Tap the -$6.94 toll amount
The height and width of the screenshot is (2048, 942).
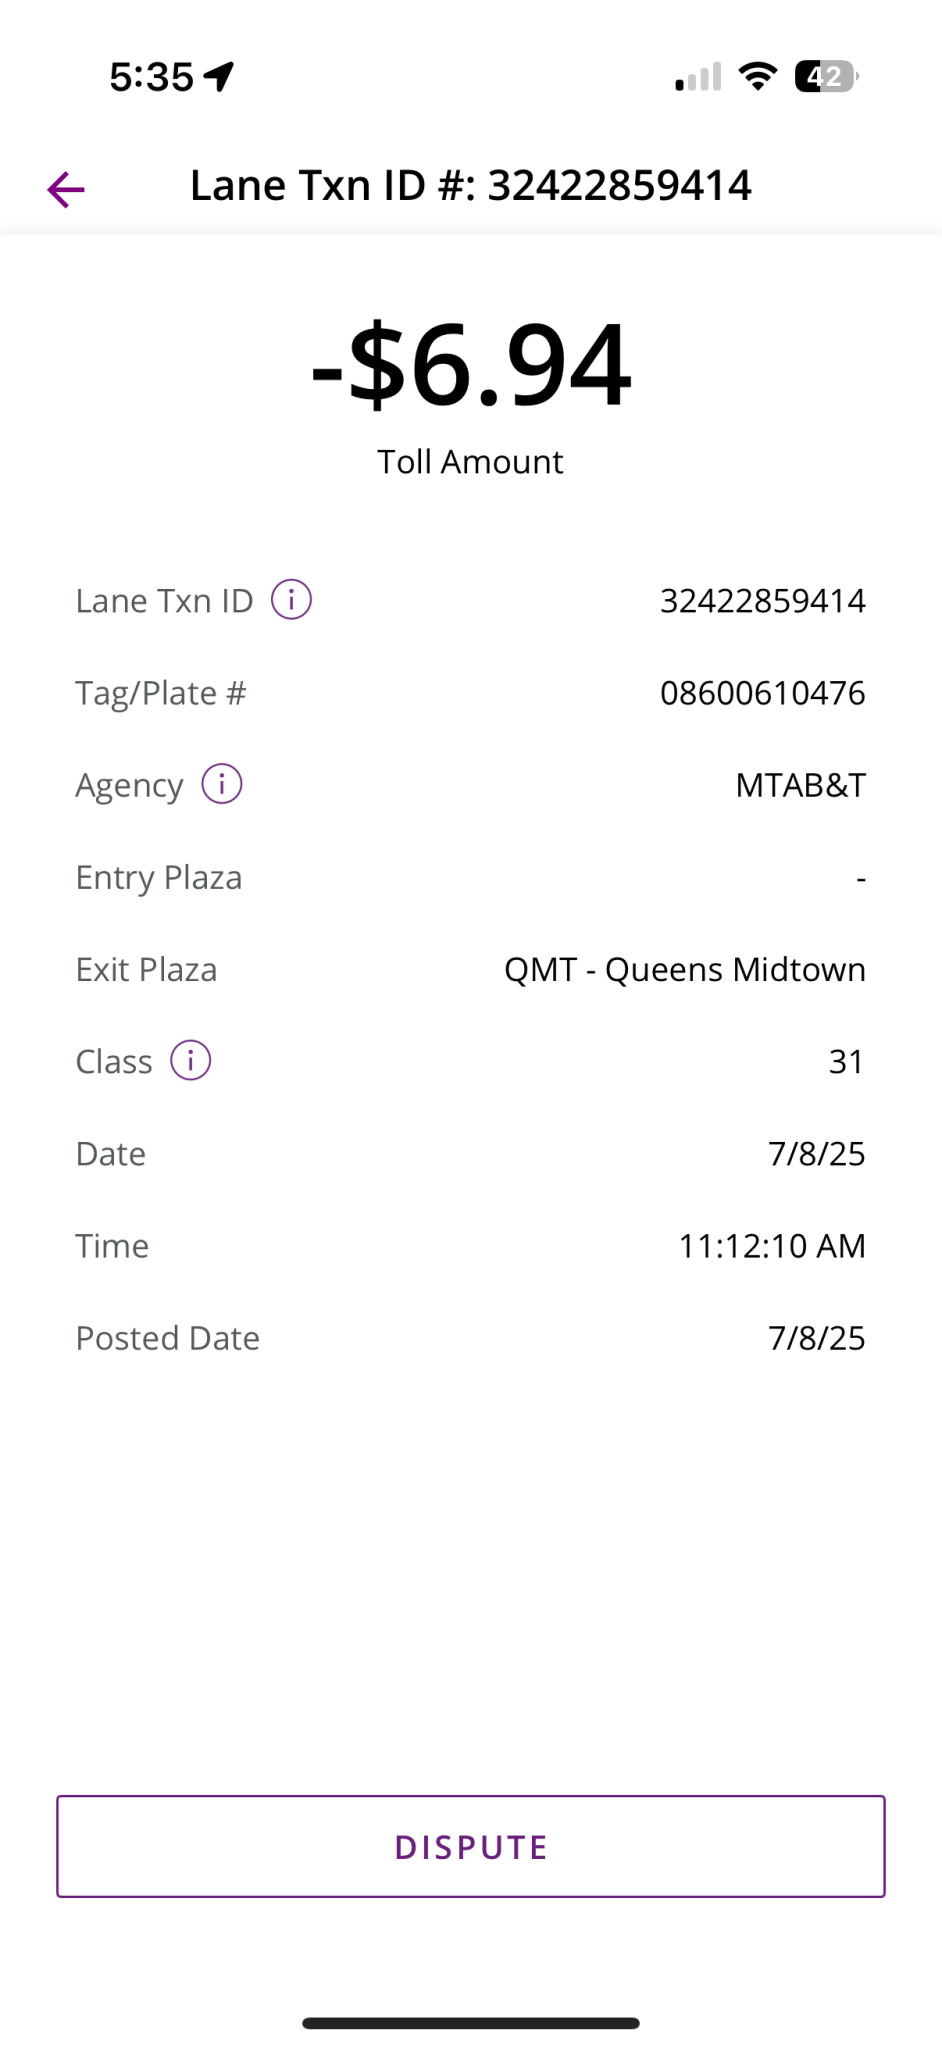point(471,366)
